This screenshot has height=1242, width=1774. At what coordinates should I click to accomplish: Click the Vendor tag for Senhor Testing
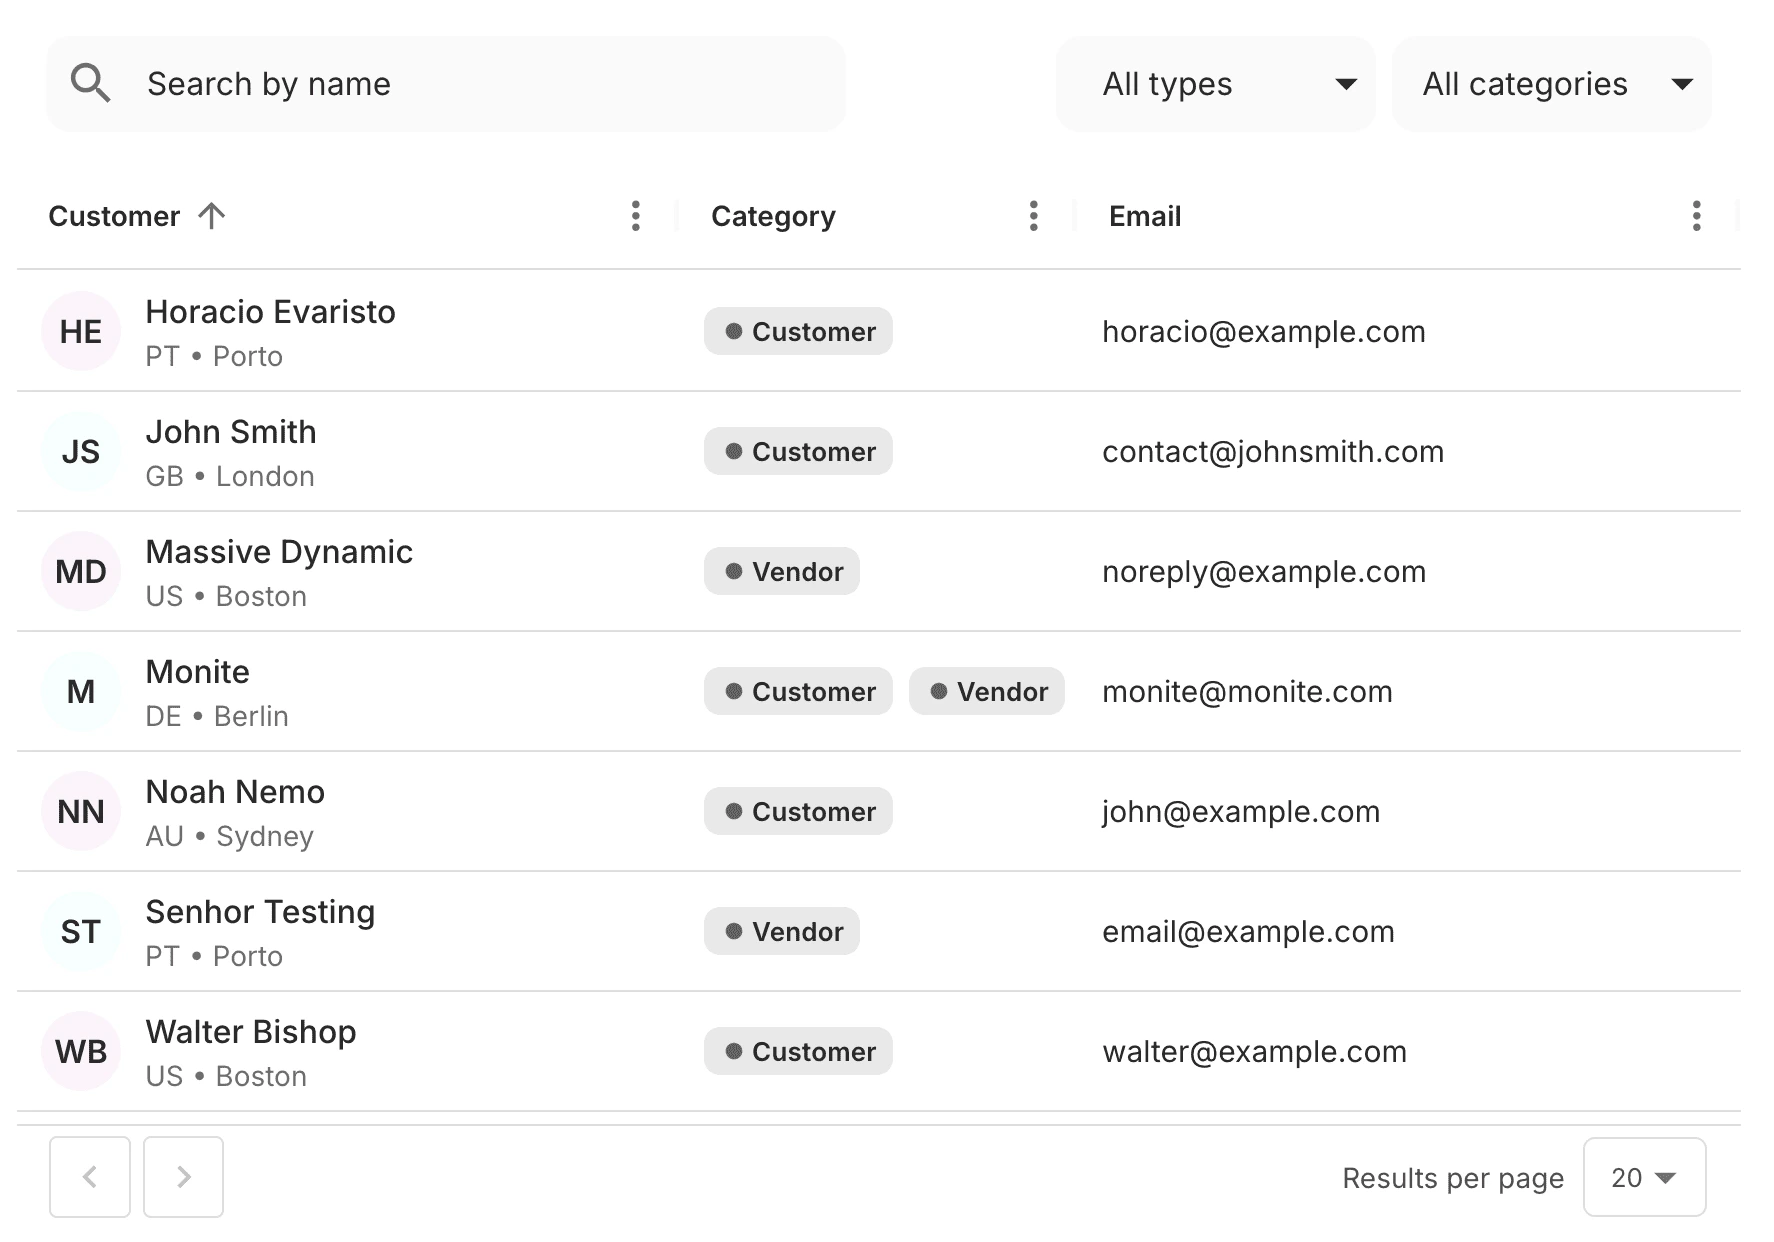(782, 932)
